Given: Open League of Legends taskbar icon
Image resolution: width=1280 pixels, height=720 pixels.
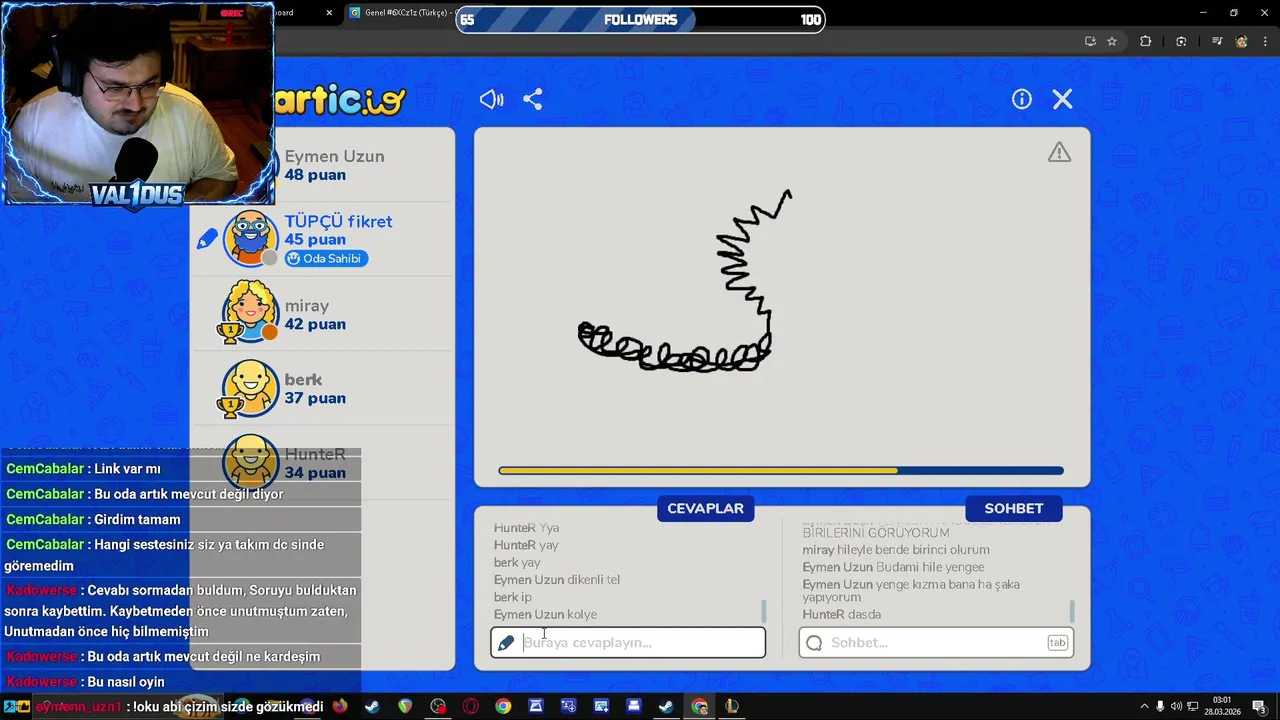Looking at the screenshot, I should point(731,706).
